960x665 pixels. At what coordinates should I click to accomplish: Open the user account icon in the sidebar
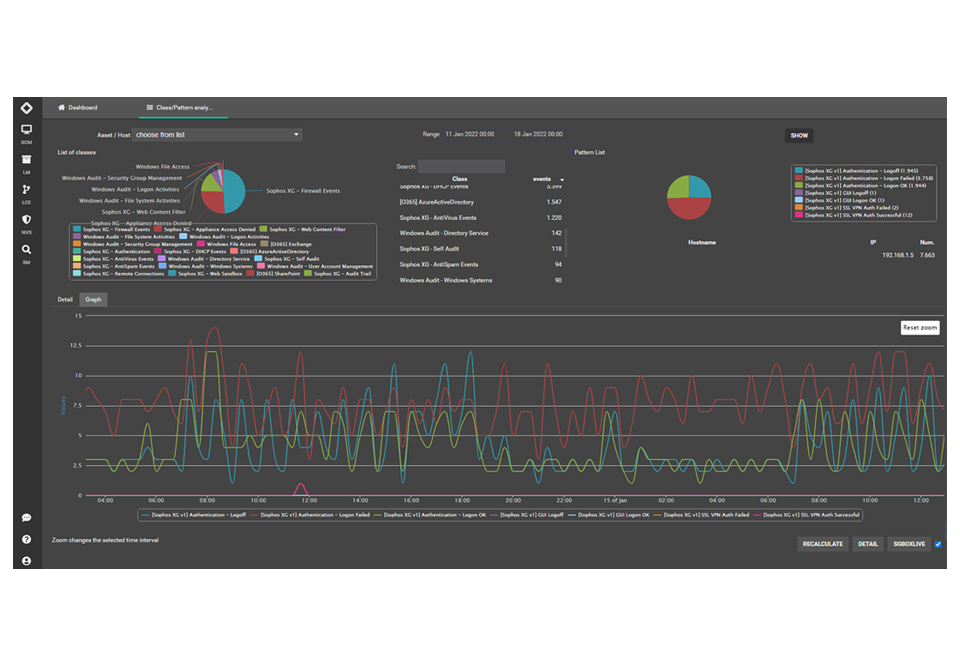coord(26,561)
